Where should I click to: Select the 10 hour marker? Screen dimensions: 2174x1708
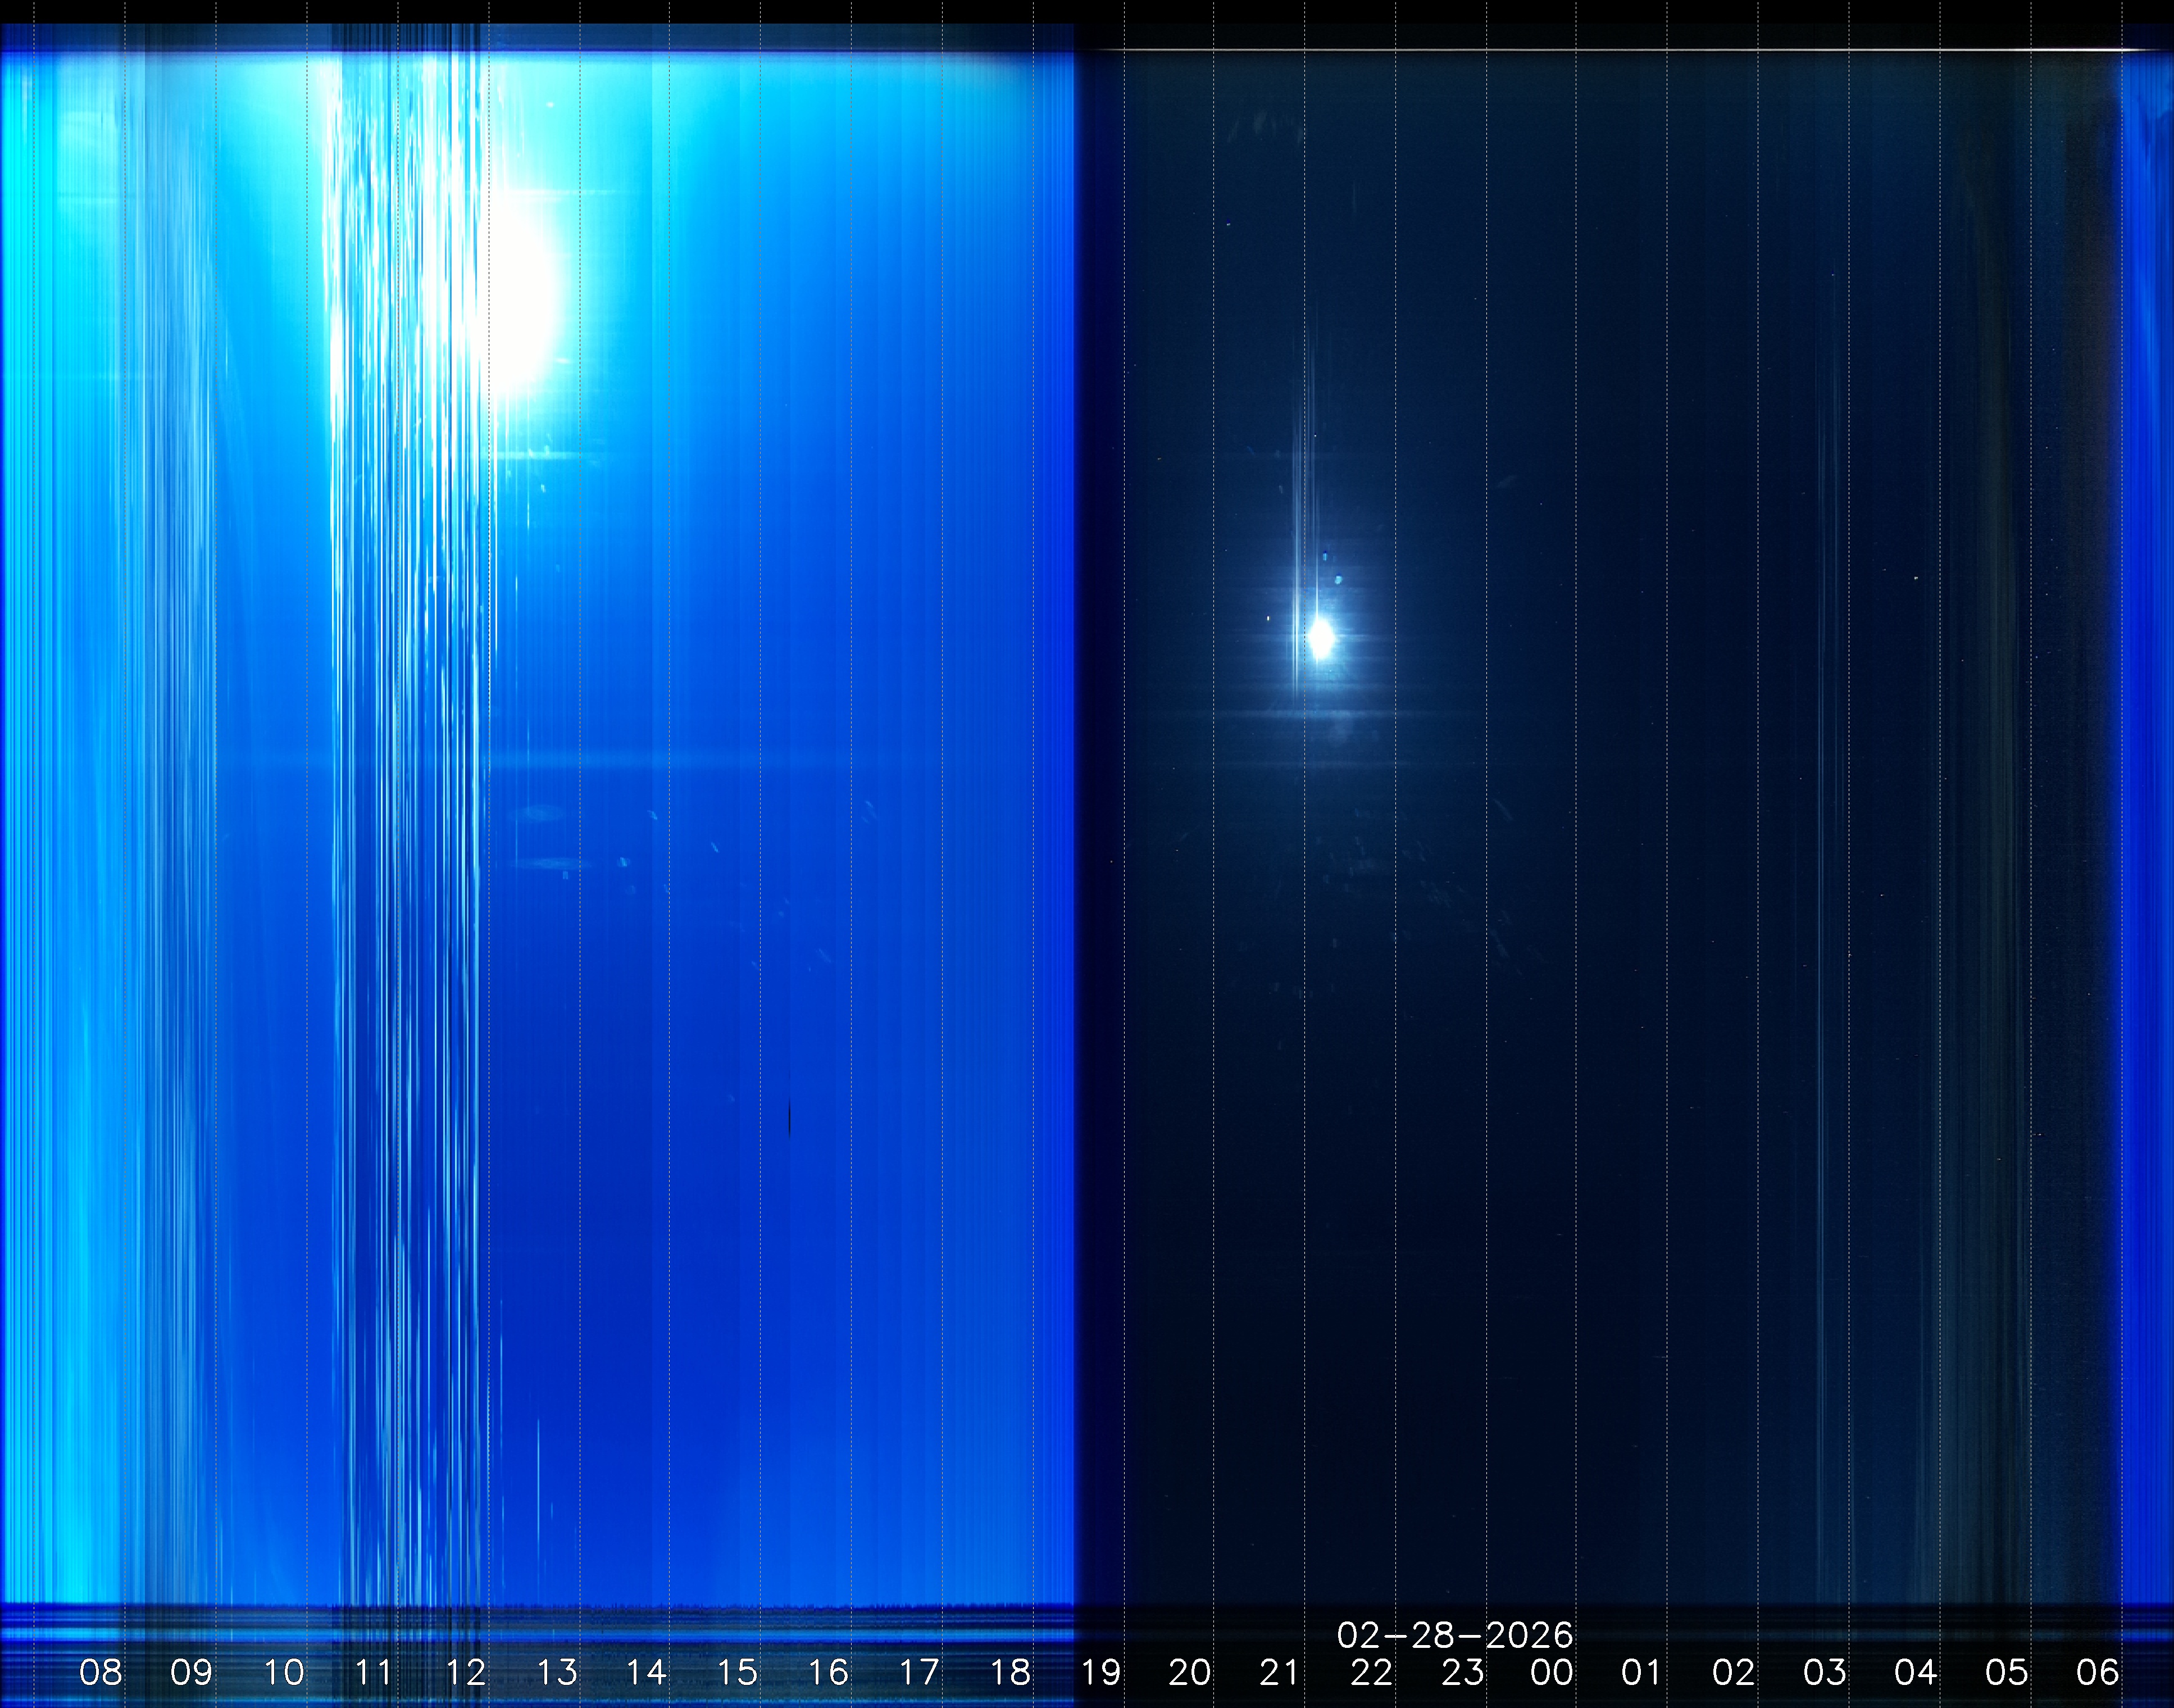pyautogui.click(x=283, y=1672)
